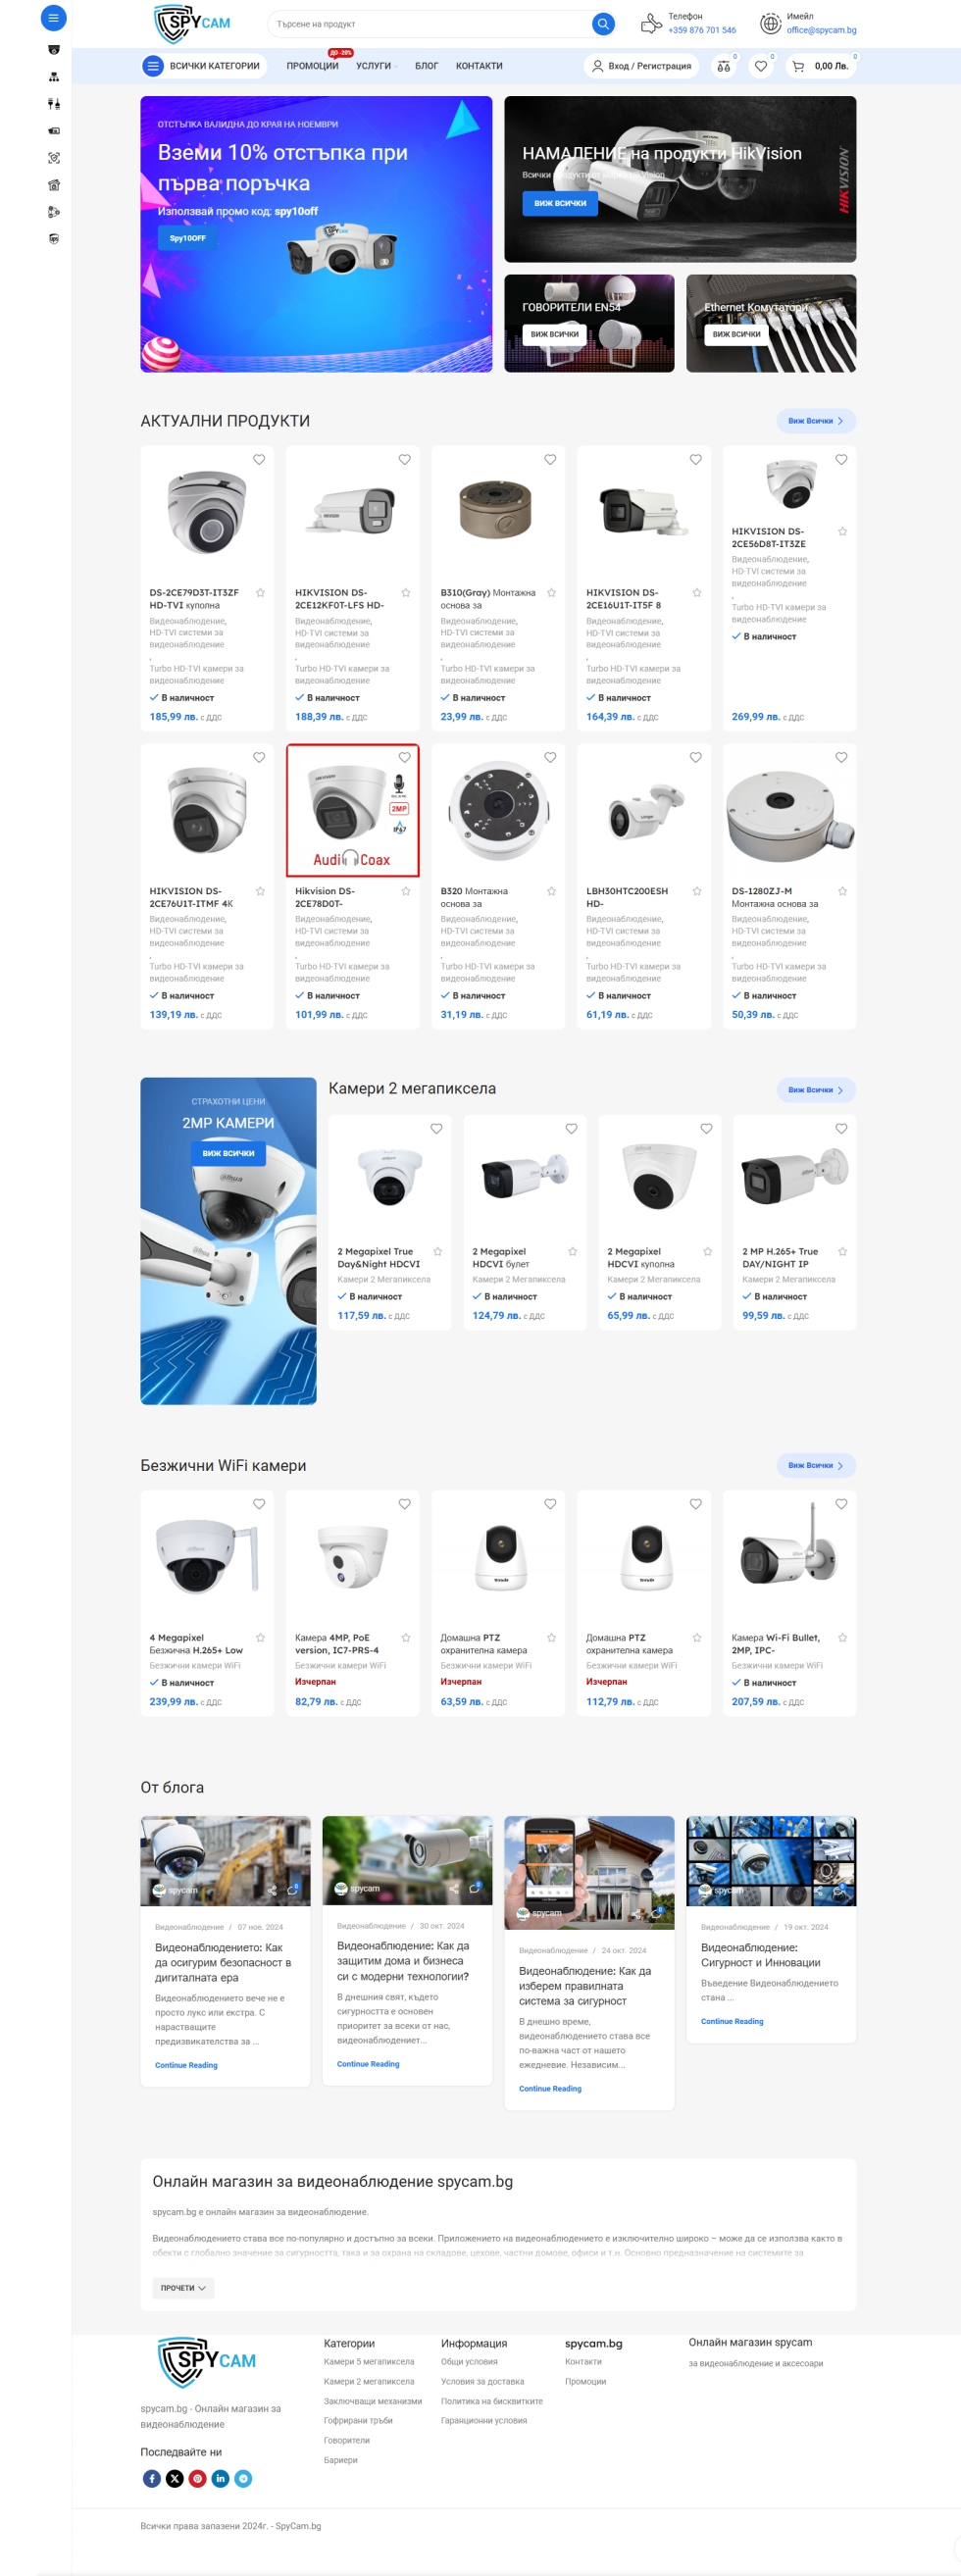This screenshot has width=961, height=2576.
Task: Open the LinkedIn social icon in the footer
Action: click(x=220, y=2478)
